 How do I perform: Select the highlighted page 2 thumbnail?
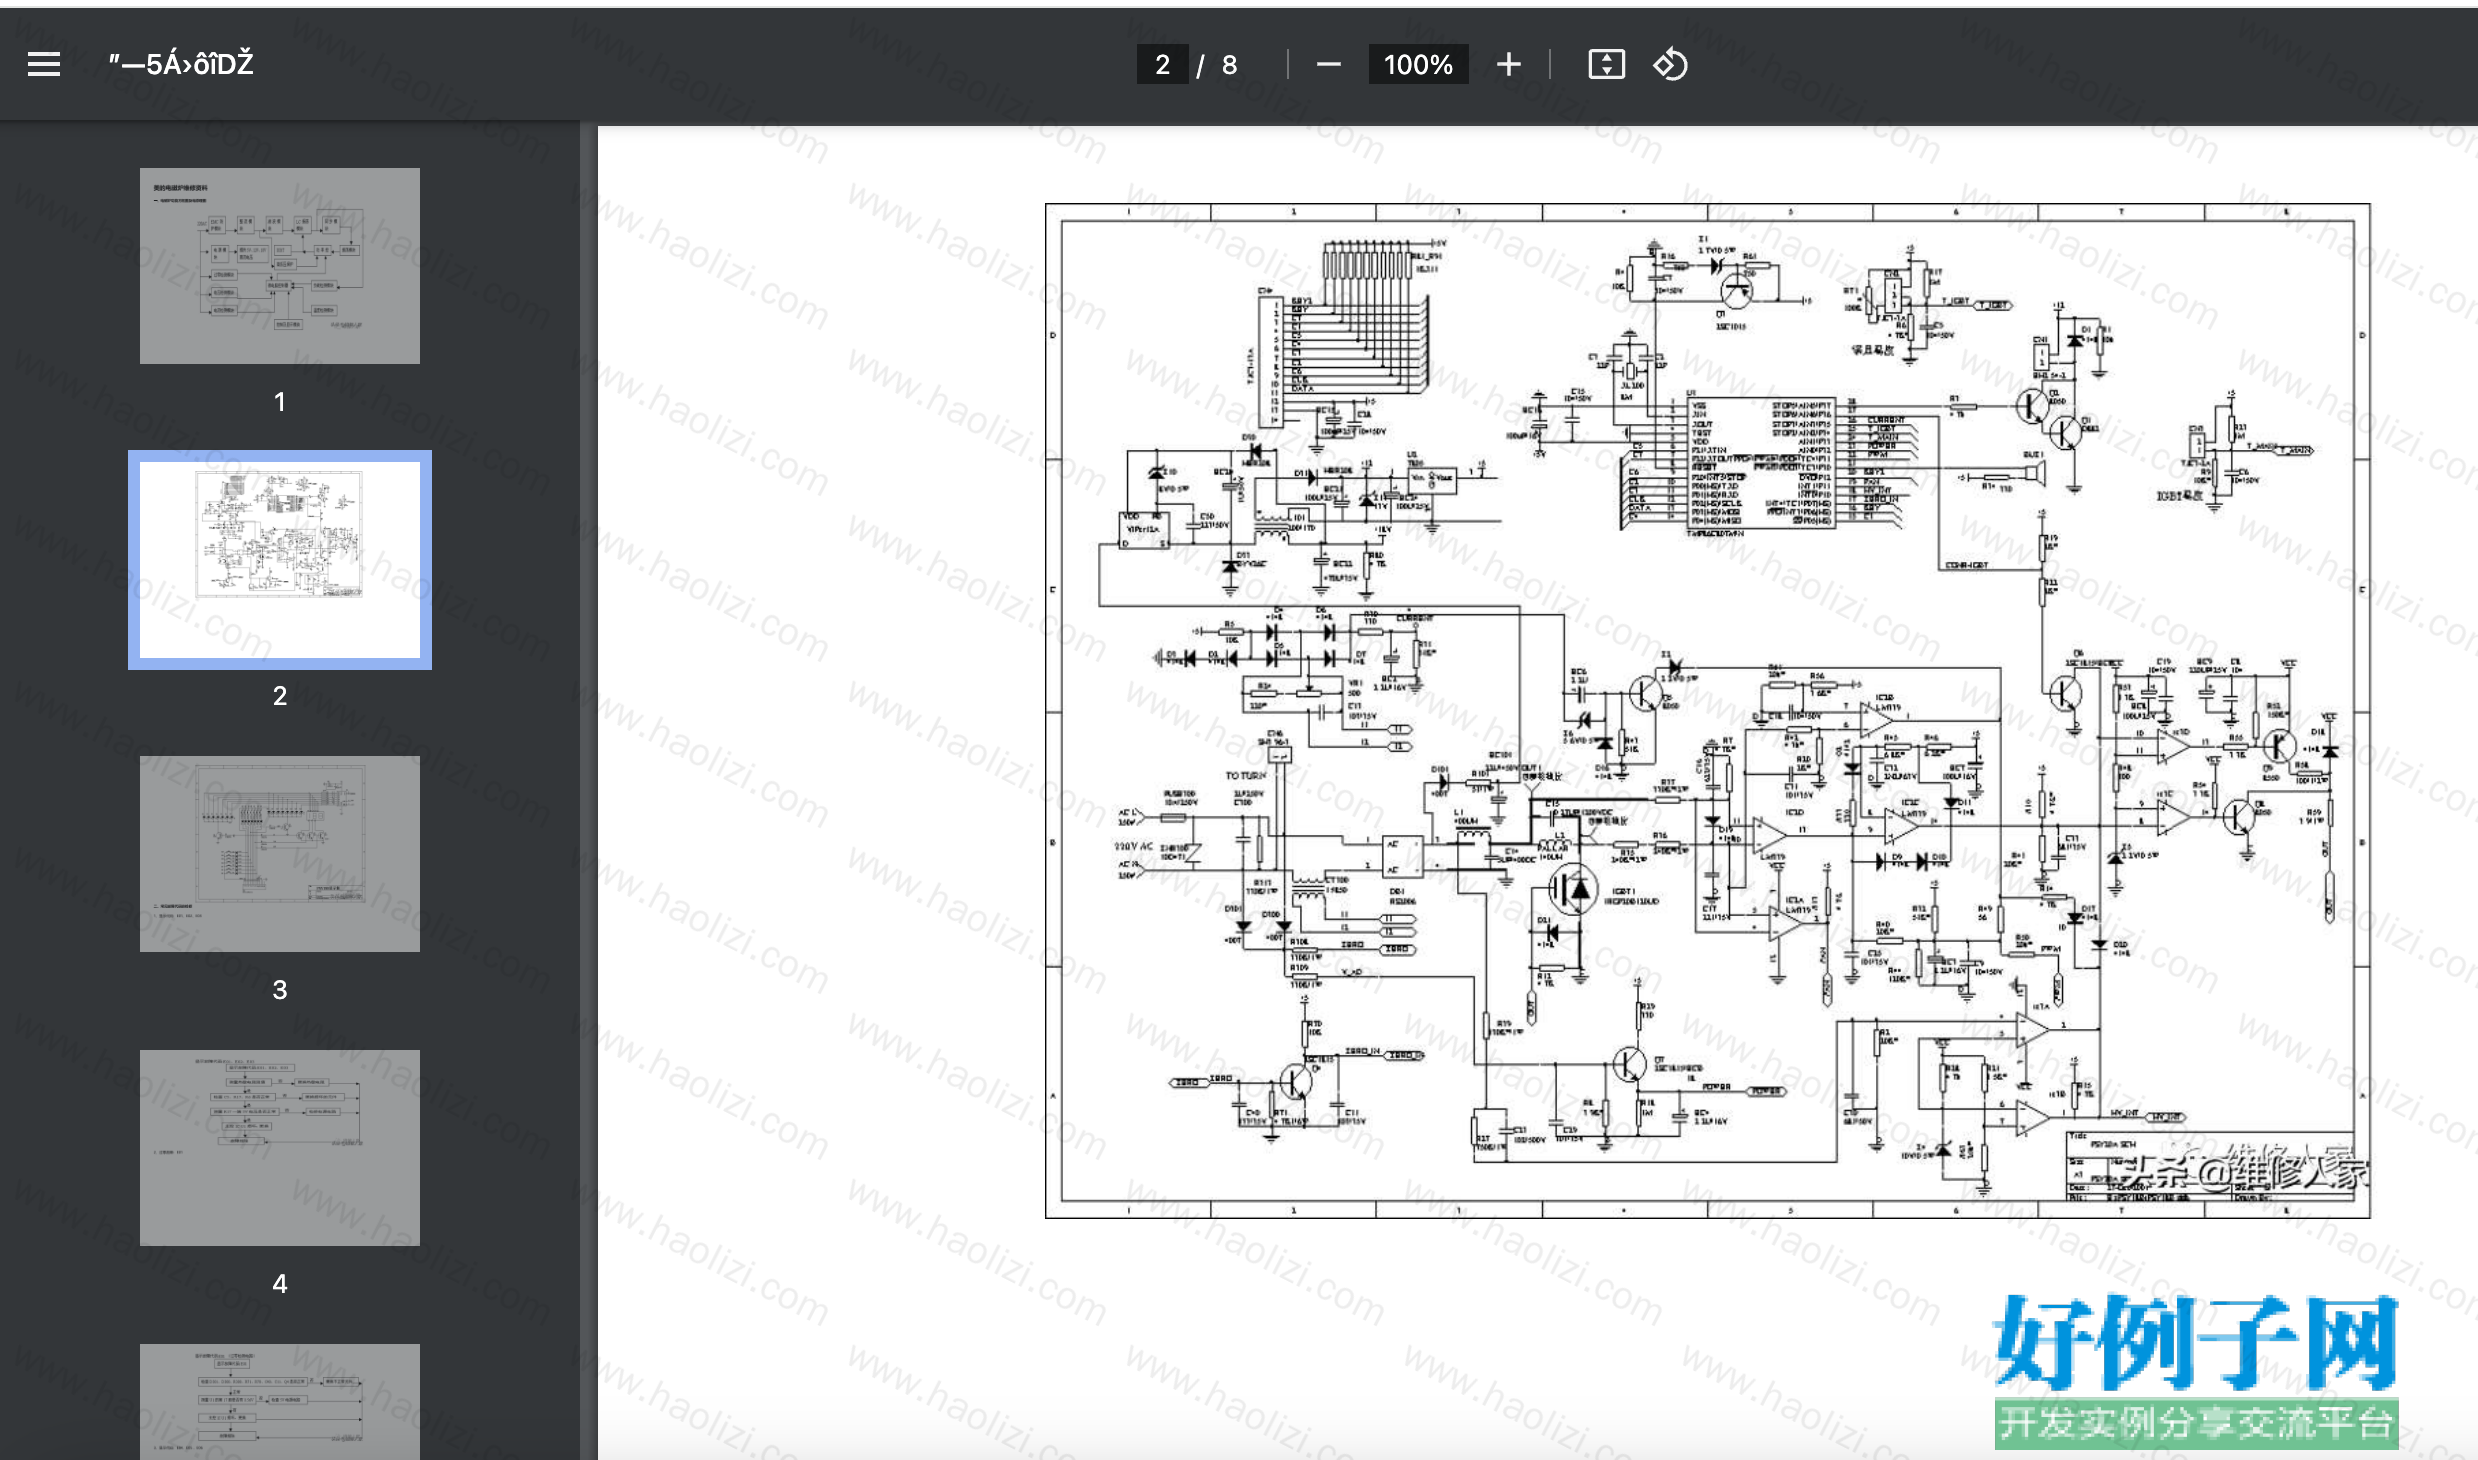point(280,560)
